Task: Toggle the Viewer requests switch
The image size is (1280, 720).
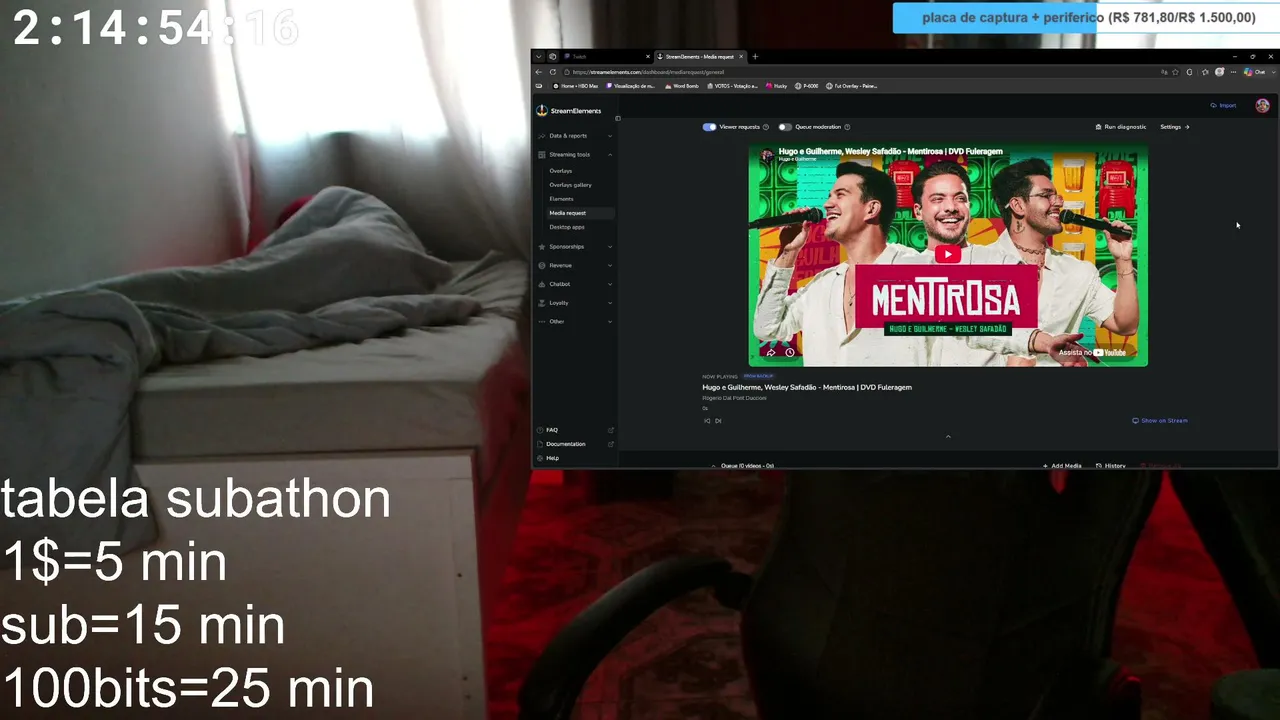Action: click(x=709, y=127)
